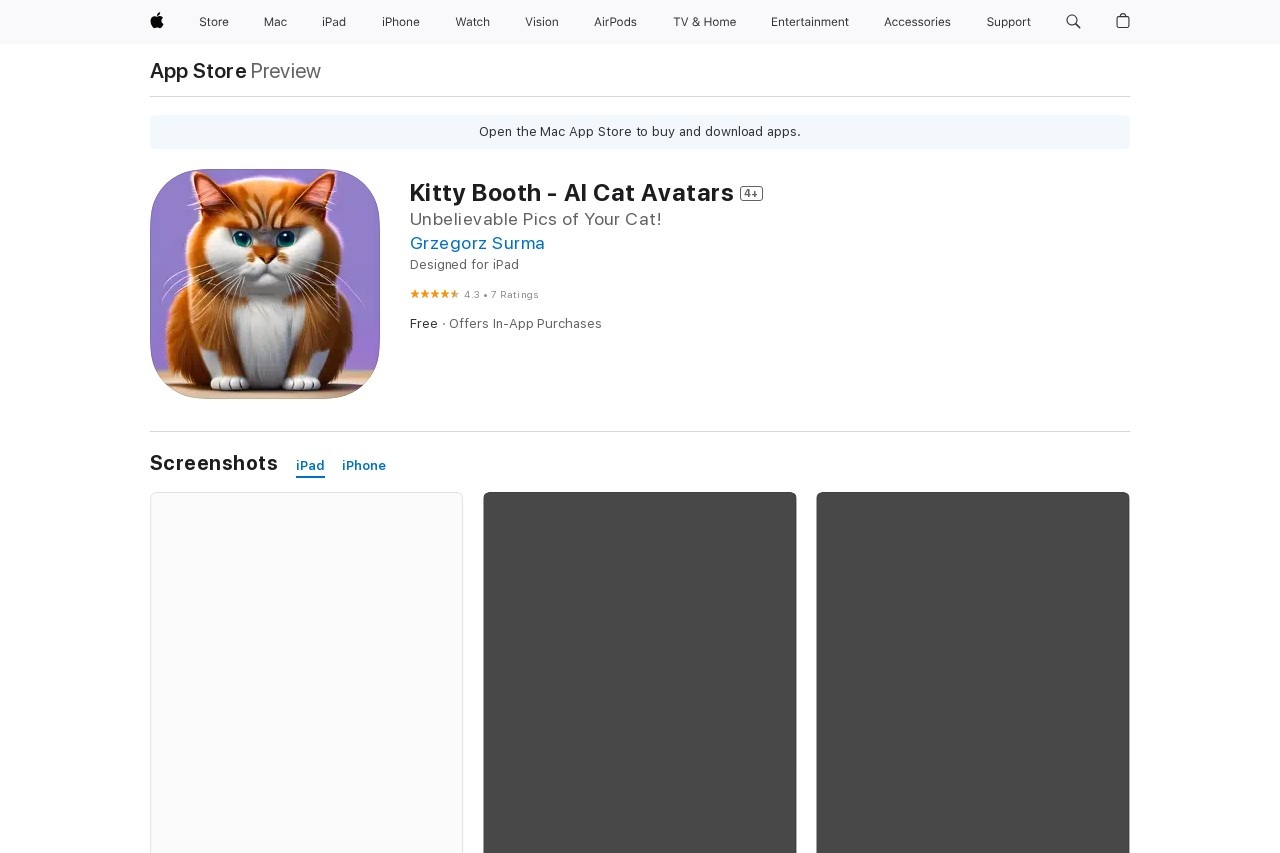Open the iPad nav menu
The height and width of the screenshot is (853, 1280).
pyautogui.click(x=334, y=22)
